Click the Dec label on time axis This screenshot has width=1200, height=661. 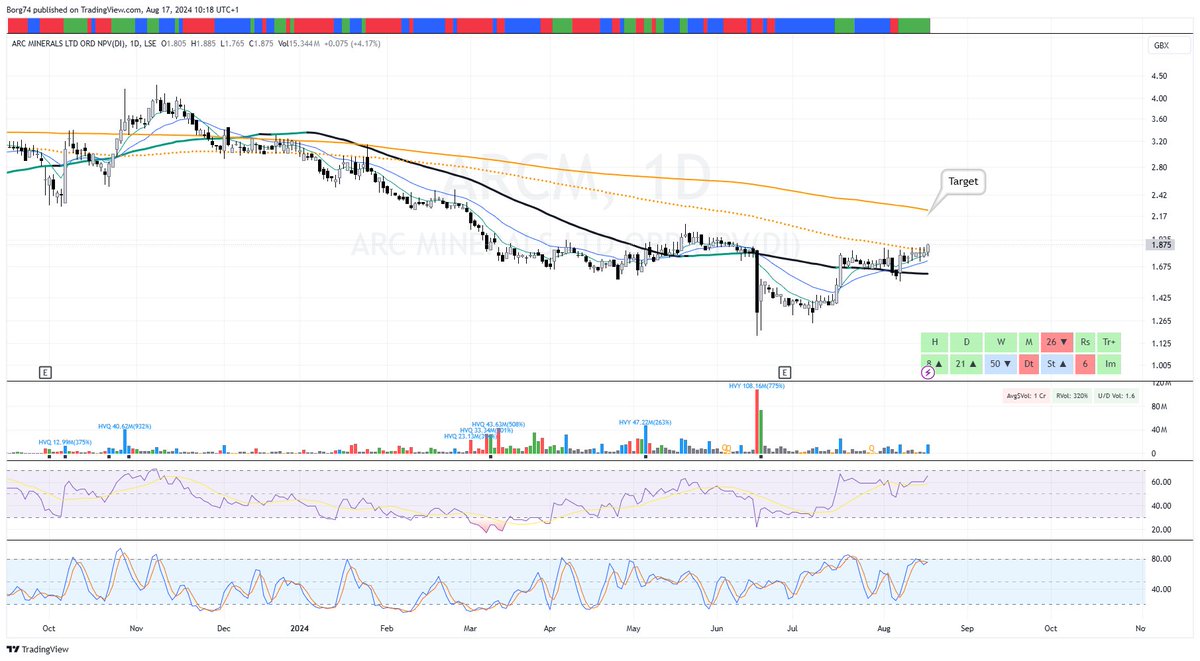pyautogui.click(x=224, y=631)
